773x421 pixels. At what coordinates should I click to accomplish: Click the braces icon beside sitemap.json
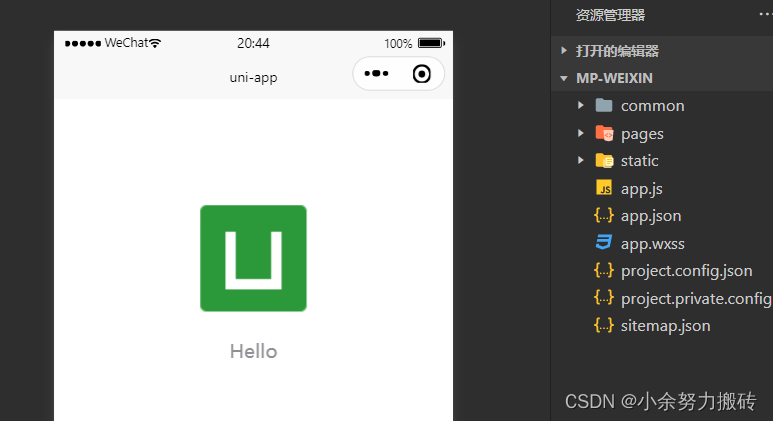pyautogui.click(x=604, y=325)
